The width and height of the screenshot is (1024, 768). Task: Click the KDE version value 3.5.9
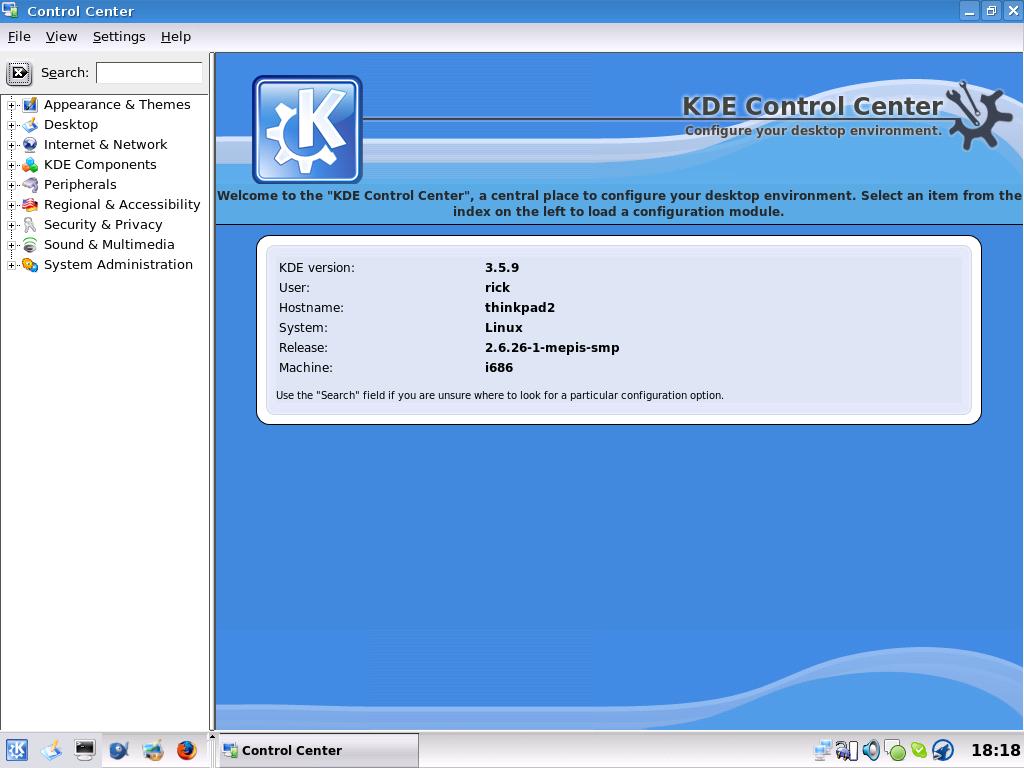click(x=502, y=267)
